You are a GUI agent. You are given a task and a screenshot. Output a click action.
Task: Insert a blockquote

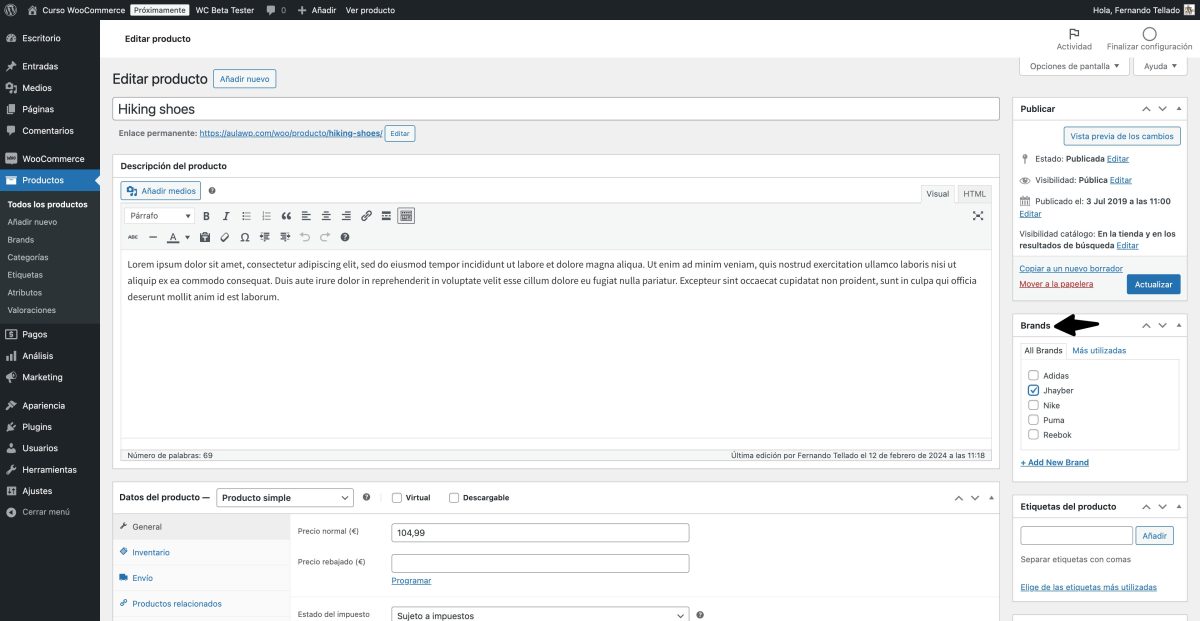tap(287, 215)
